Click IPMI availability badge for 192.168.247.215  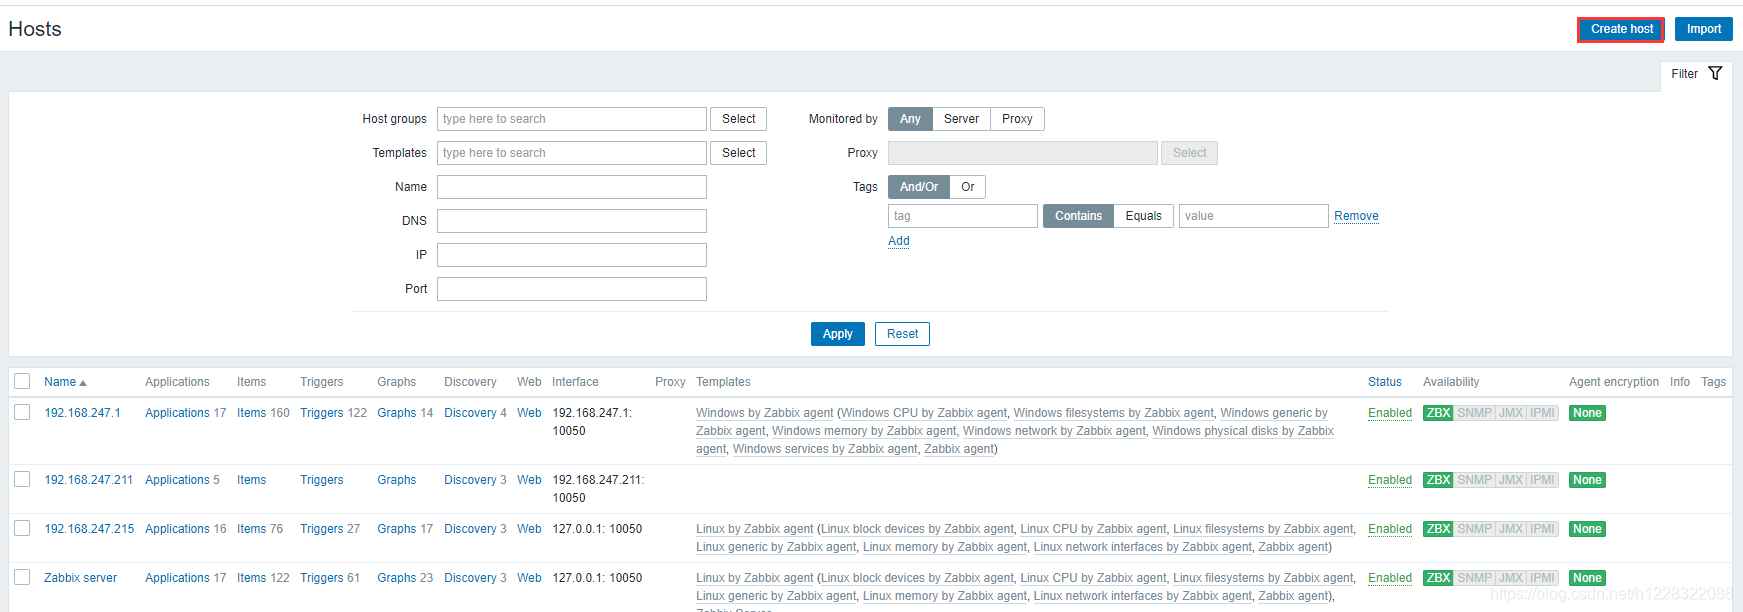click(1543, 529)
